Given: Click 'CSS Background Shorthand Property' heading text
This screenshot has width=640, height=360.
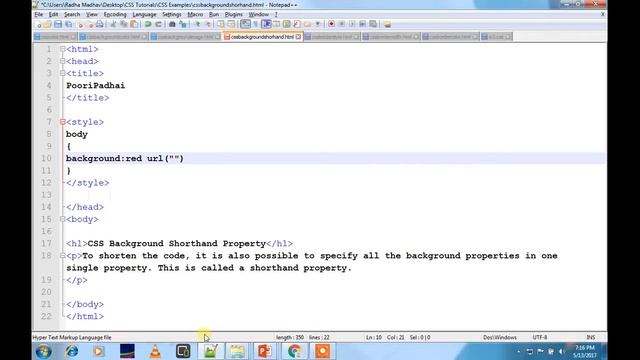Looking at the screenshot, I should pyautogui.click(x=177, y=244).
